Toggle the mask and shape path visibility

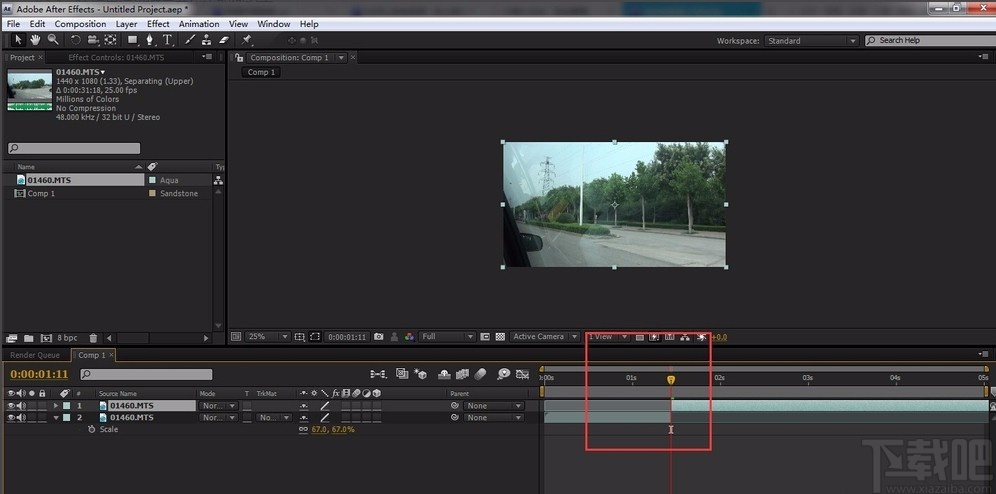(x=314, y=337)
